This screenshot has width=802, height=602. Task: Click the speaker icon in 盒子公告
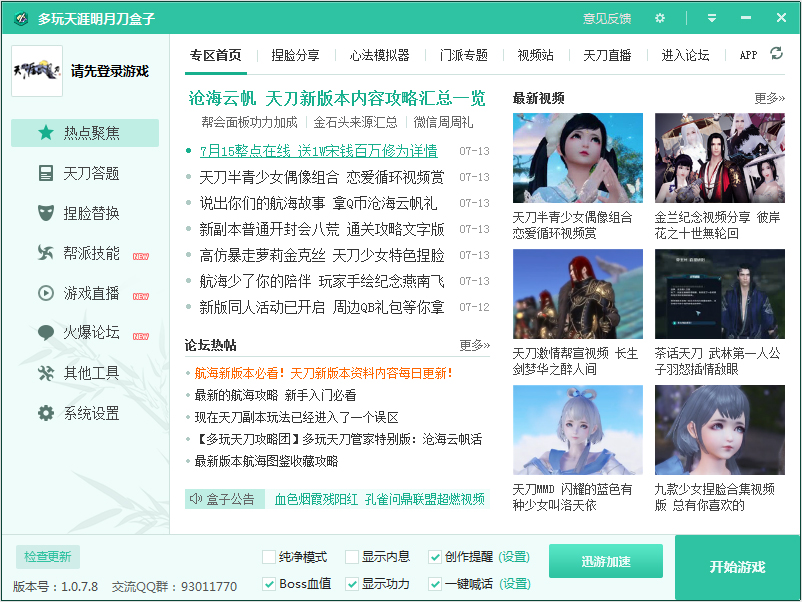tap(195, 498)
